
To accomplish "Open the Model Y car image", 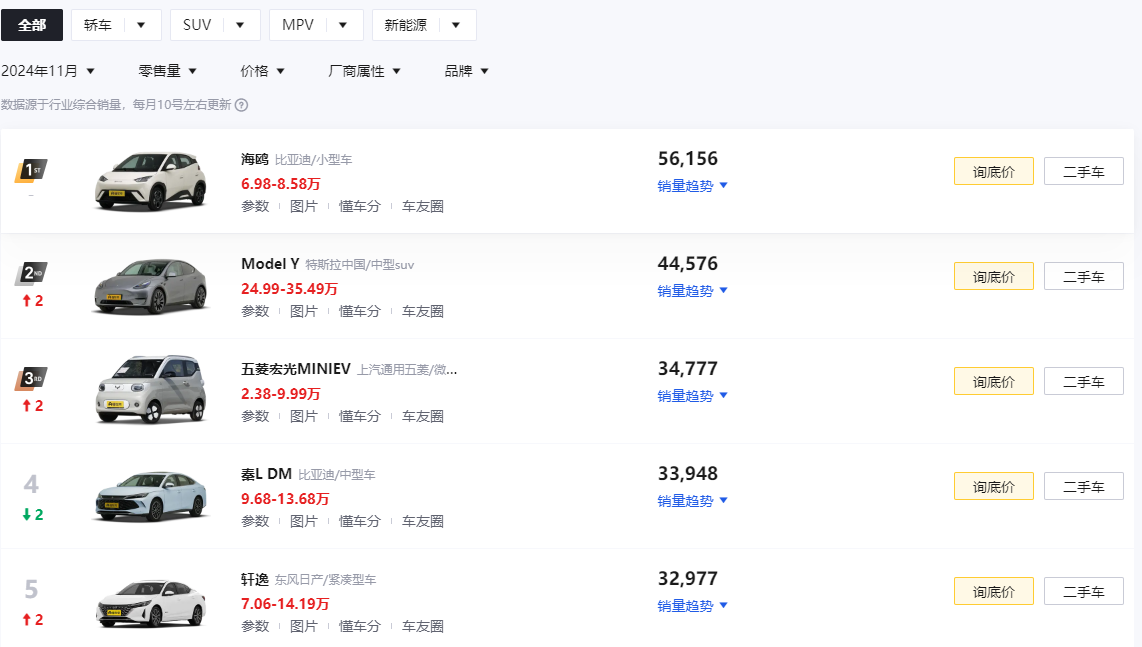I will click(x=150, y=285).
